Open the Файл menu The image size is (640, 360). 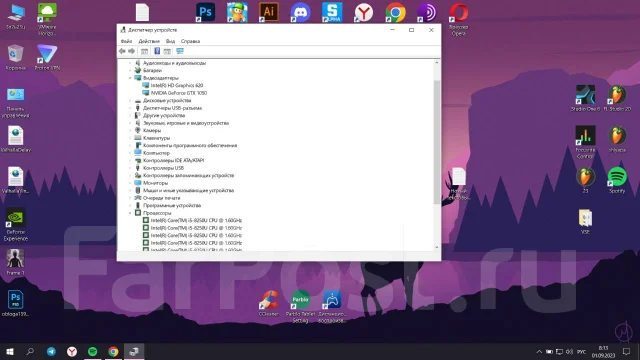coord(127,41)
